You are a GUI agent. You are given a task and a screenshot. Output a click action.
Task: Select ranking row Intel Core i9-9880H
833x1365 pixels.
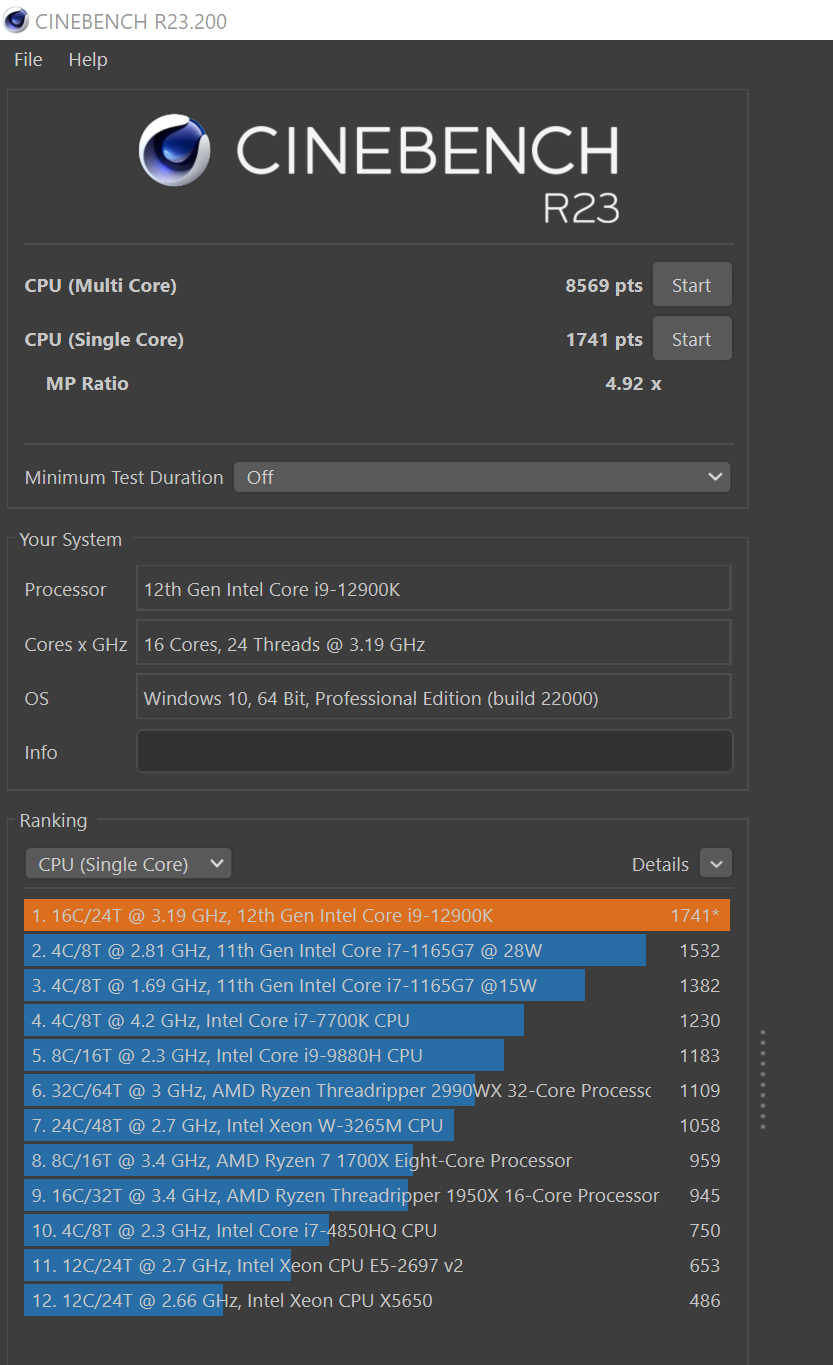click(x=377, y=1055)
